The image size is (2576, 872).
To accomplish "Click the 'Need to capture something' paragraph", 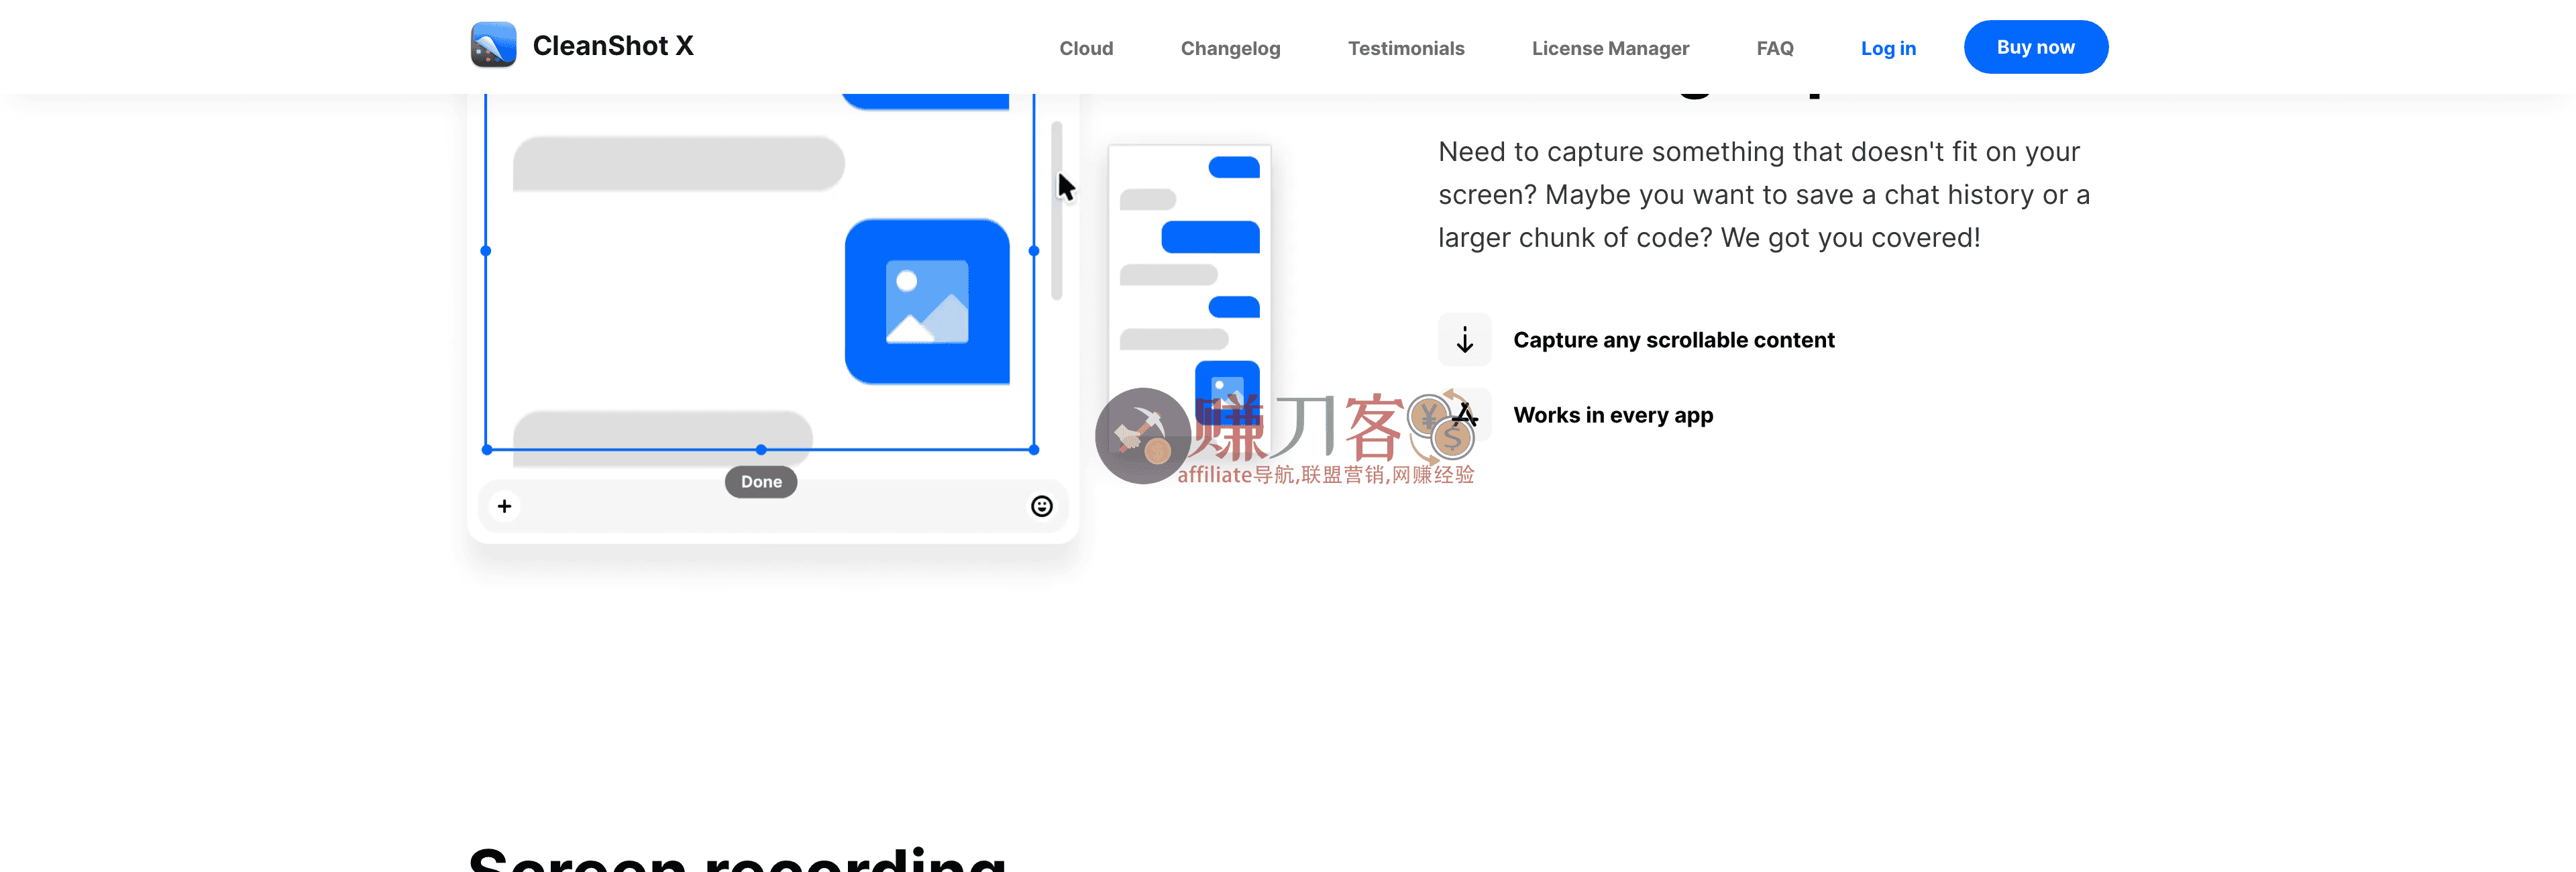I will pos(1764,195).
